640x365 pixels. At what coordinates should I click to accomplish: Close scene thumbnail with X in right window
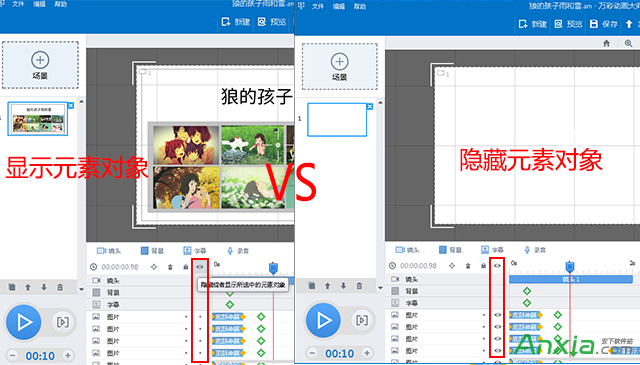[370, 106]
